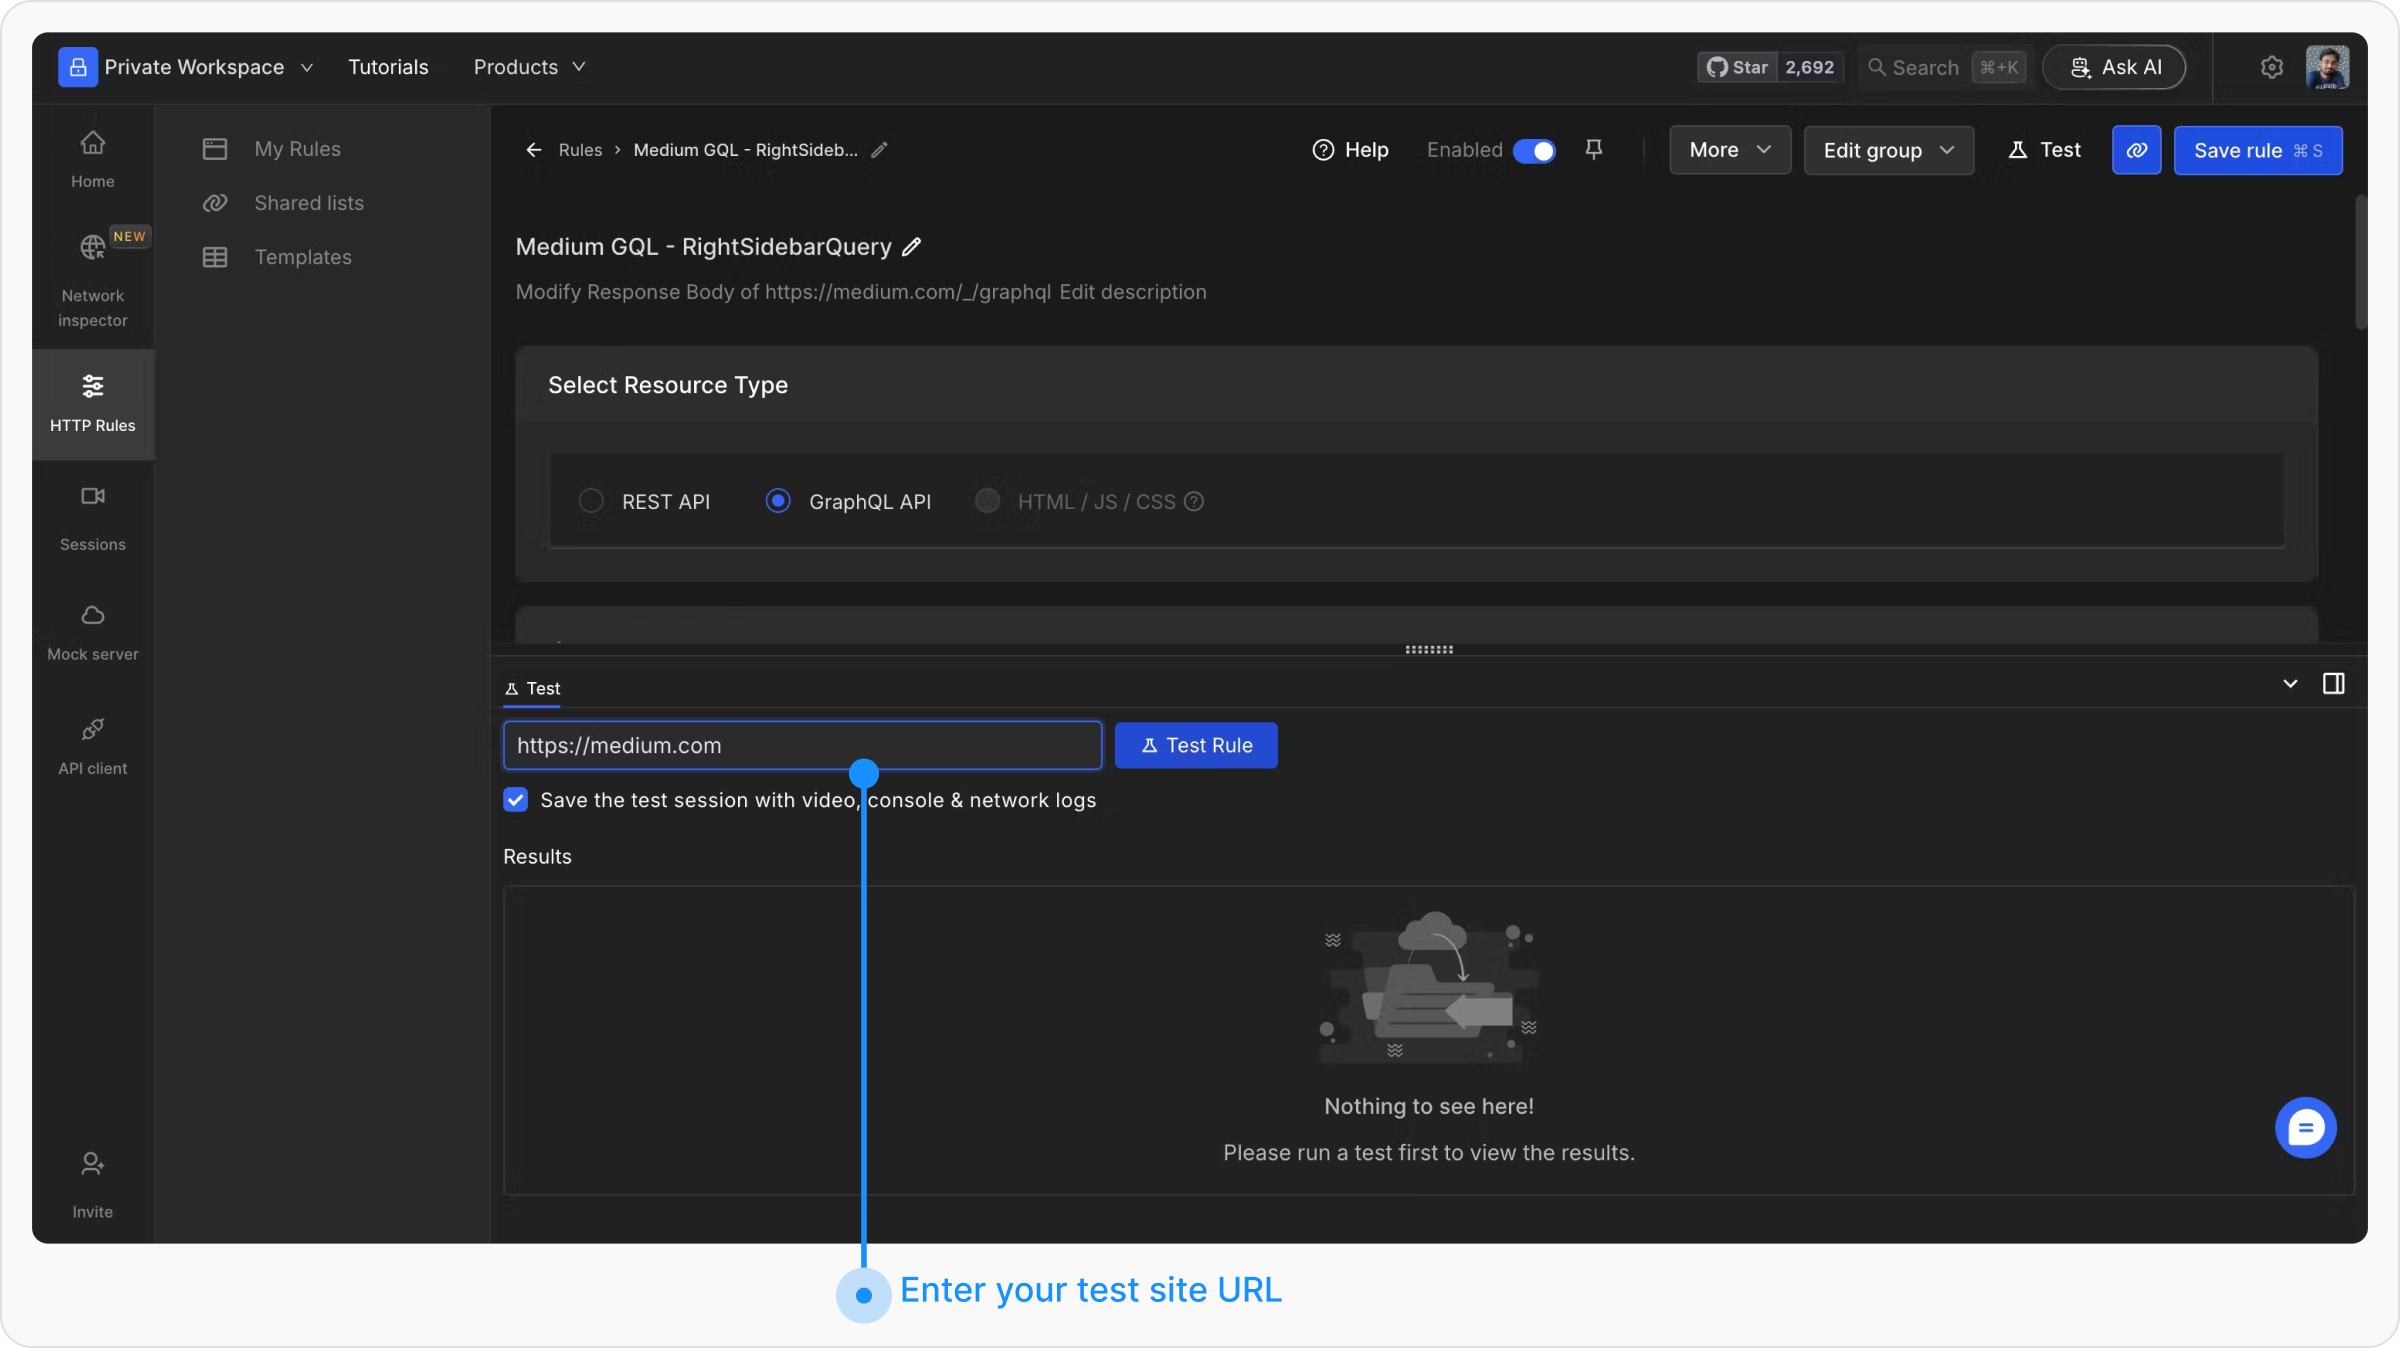Open the Edit group dropdown
Image resolution: width=2400 pixels, height=1348 pixels.
tap(1888, 150)
